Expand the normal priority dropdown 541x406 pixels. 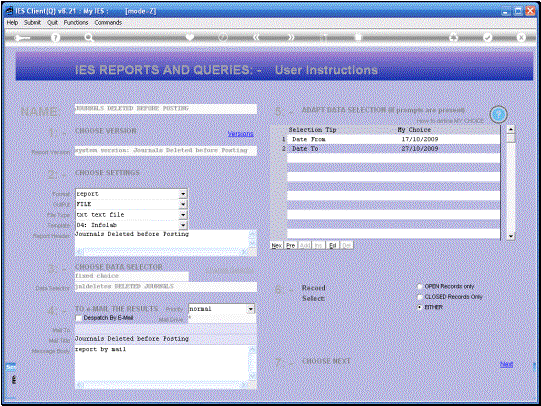(x=251, y=309)
